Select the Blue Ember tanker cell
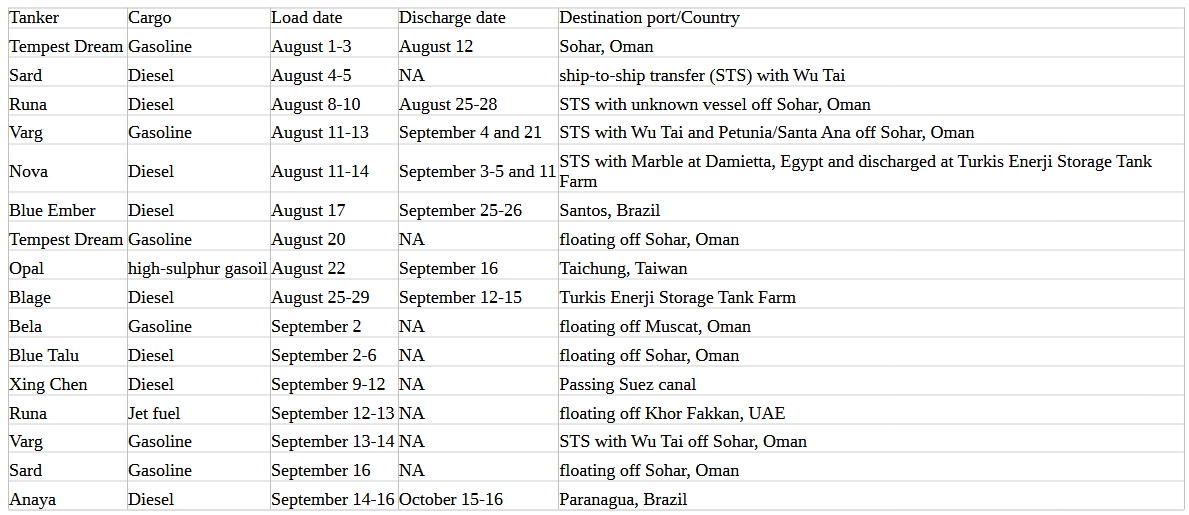 click(53, 211)
